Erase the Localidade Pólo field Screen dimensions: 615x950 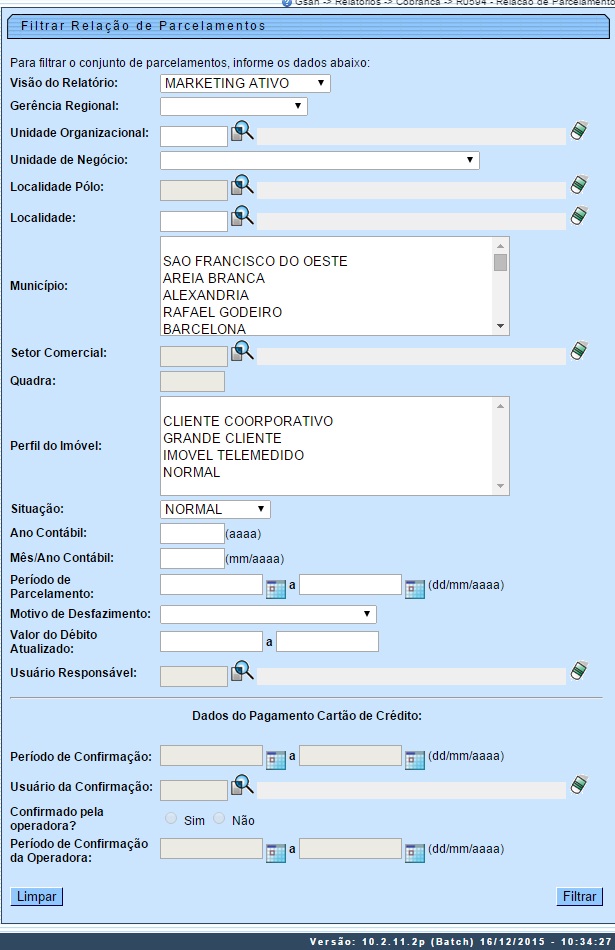click(x=579, y=185)
